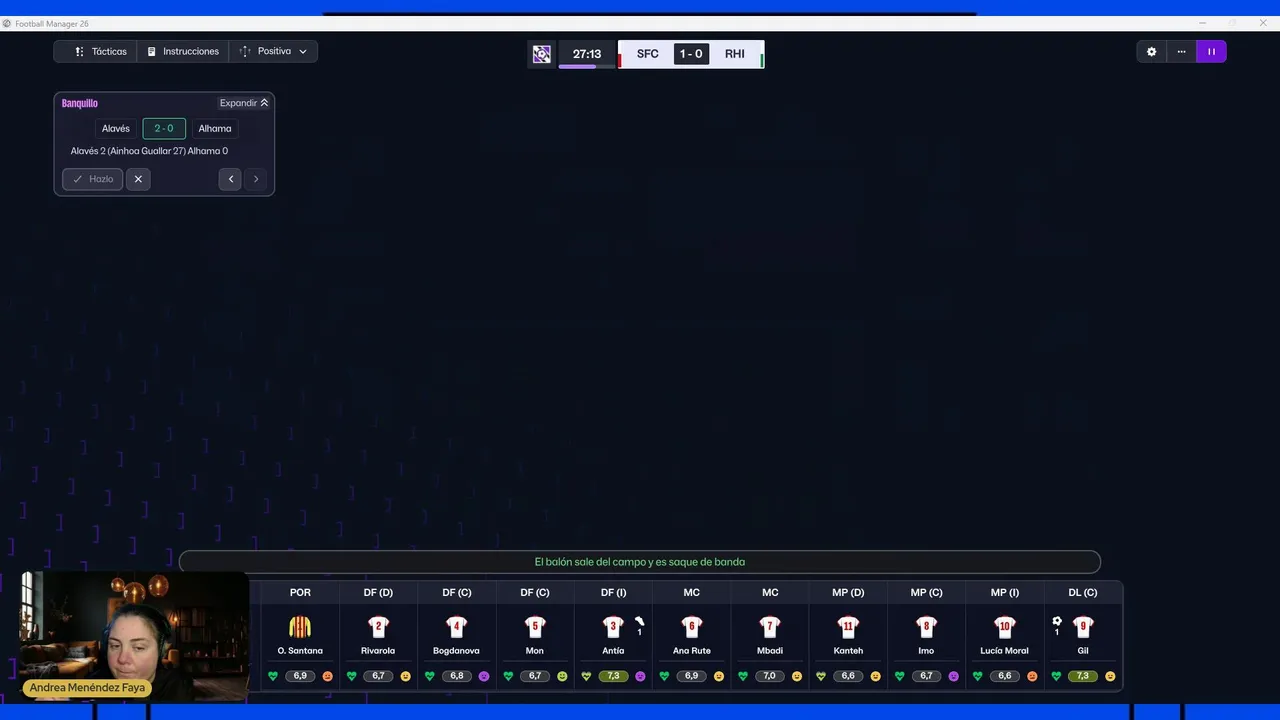Click the 1 - 0 scoreline in scoreboard
1280x720 pixels.
pyautogui.click(x=691, y=54)
